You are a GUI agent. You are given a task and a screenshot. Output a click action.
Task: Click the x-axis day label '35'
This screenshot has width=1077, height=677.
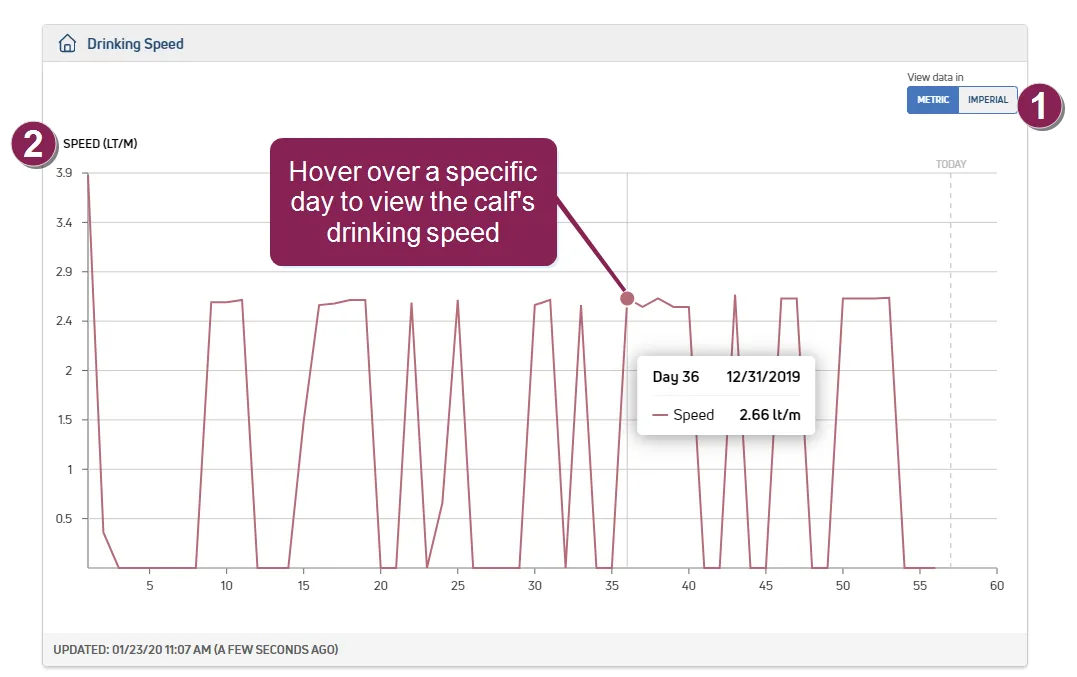(612, 586)
